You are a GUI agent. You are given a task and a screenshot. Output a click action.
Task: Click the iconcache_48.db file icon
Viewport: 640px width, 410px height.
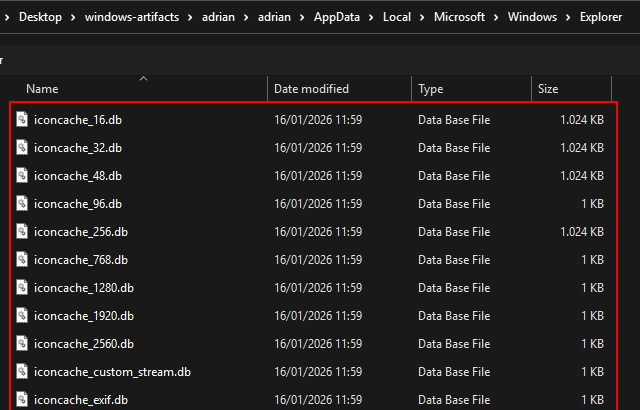(x=22, y=176)
